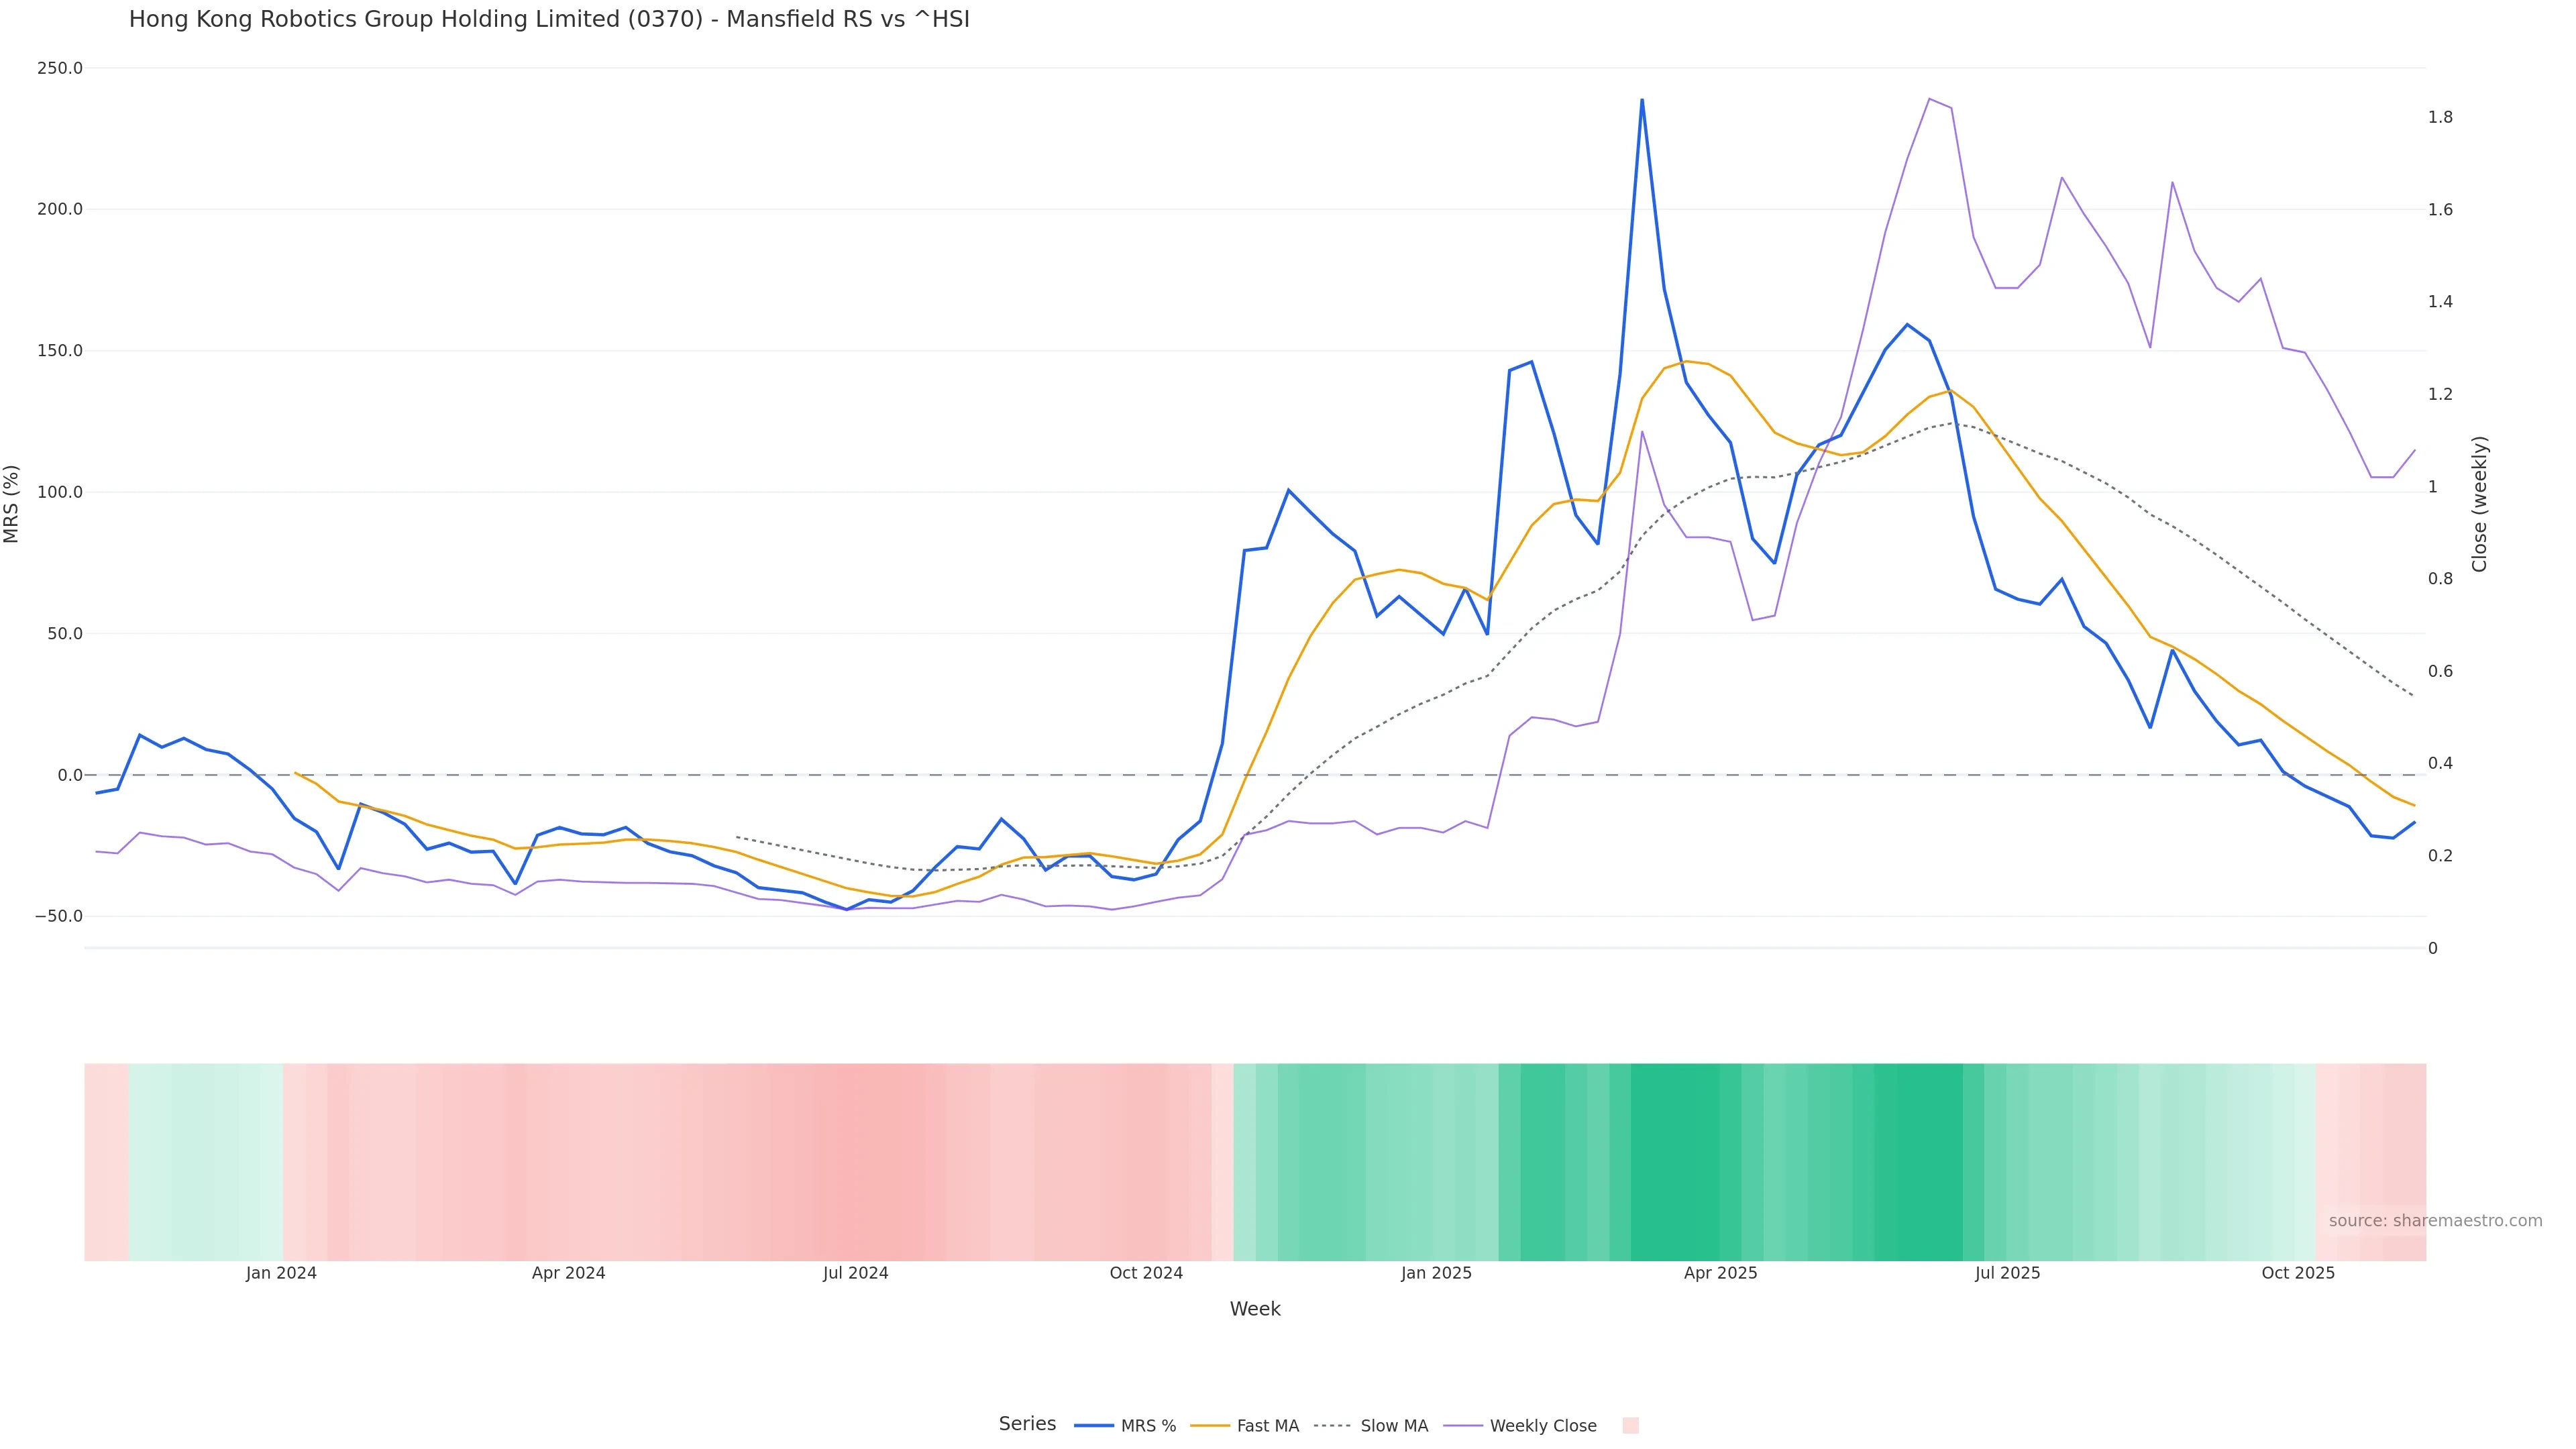Click the chart title text
Screen dimensions: 2576x1449
tap(549, 19)
